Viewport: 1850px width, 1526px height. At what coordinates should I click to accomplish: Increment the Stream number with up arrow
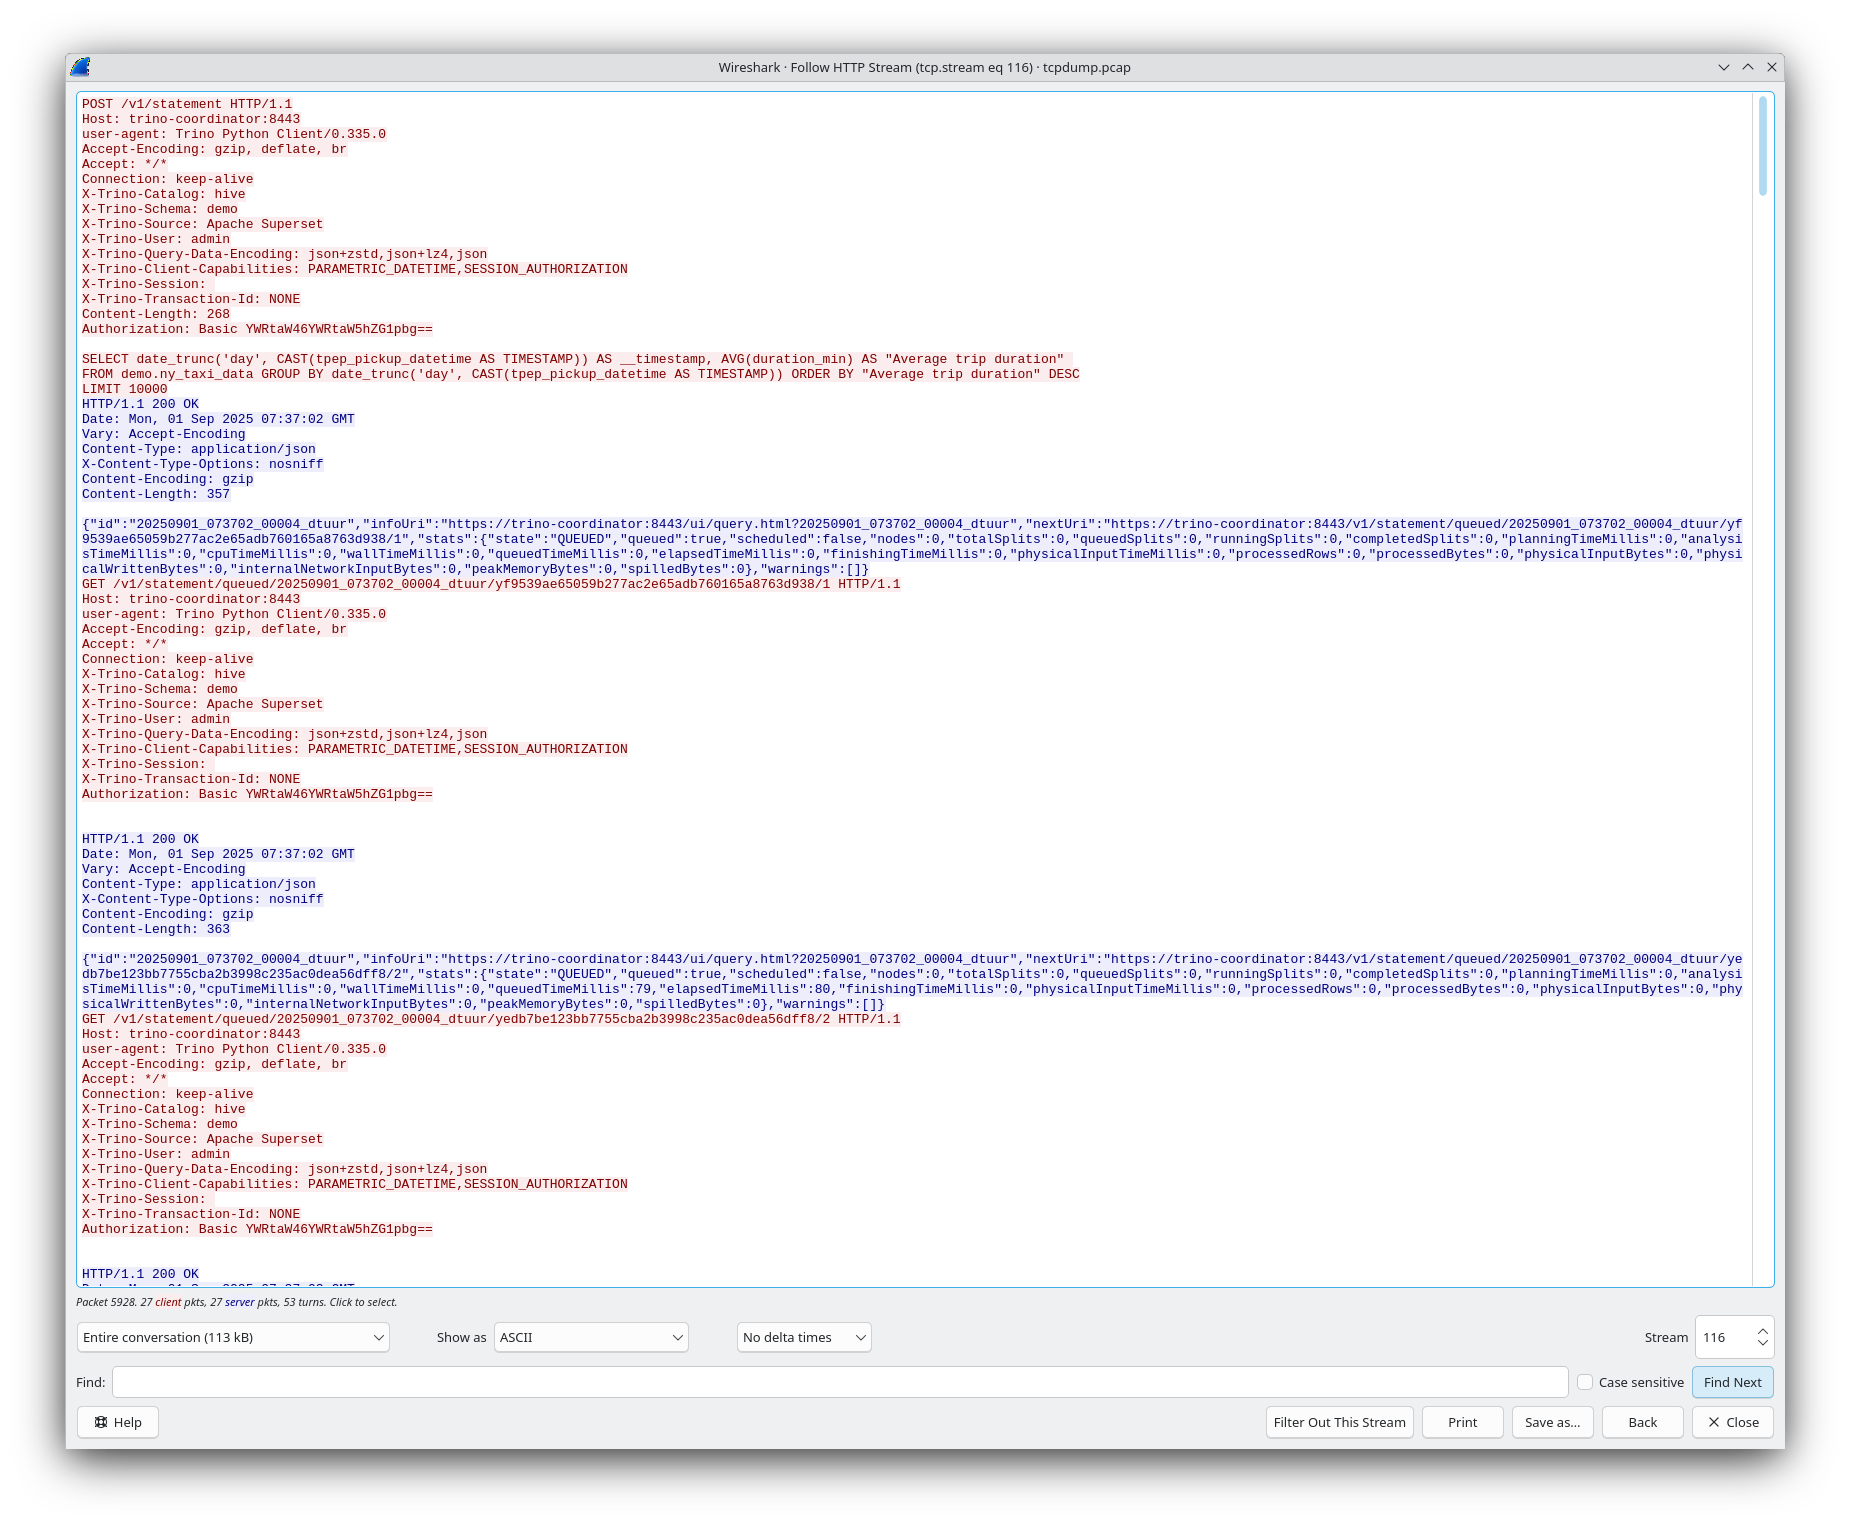tap(1763, 1331)
